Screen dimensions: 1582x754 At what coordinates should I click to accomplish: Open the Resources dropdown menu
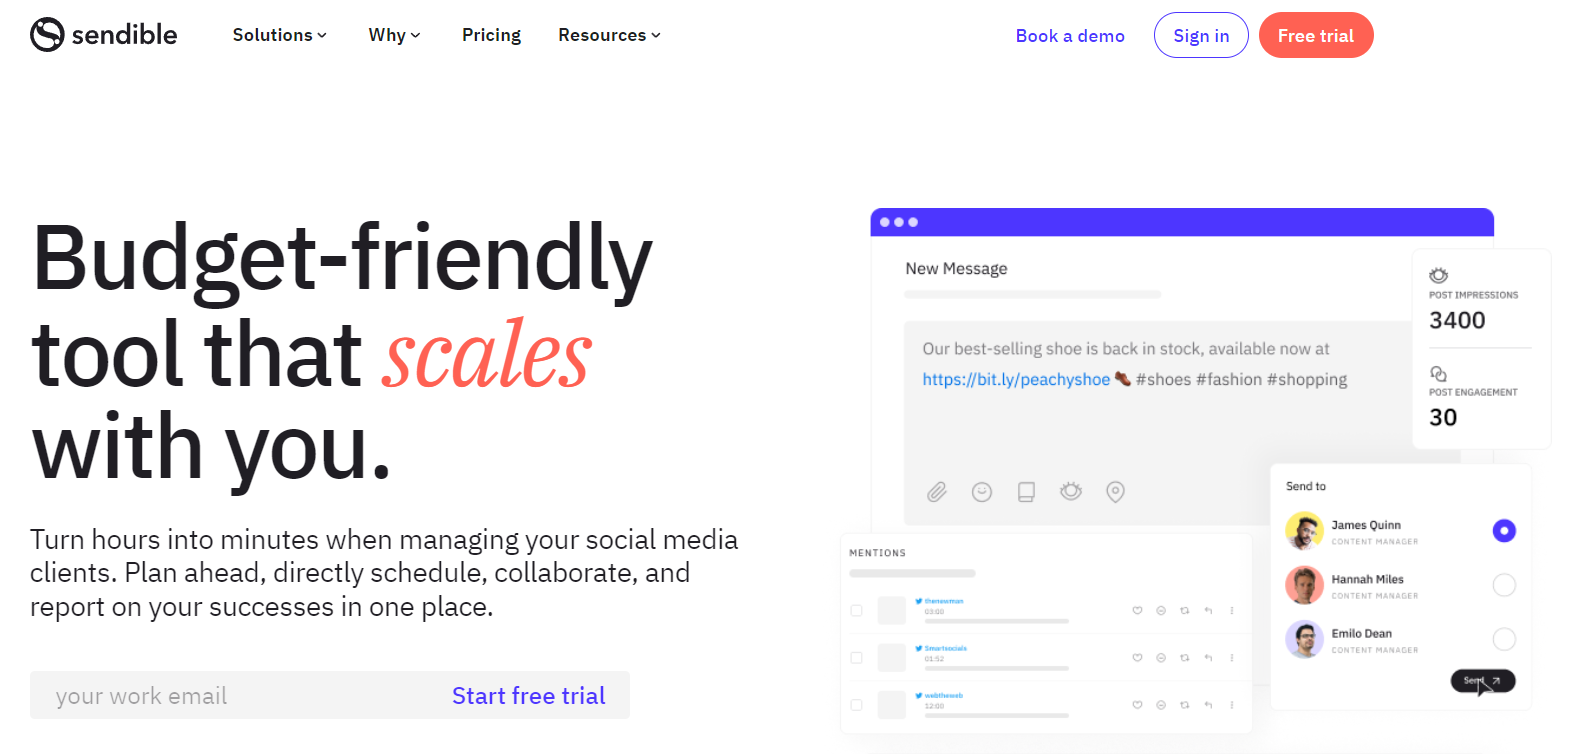(x=609, y=35)
